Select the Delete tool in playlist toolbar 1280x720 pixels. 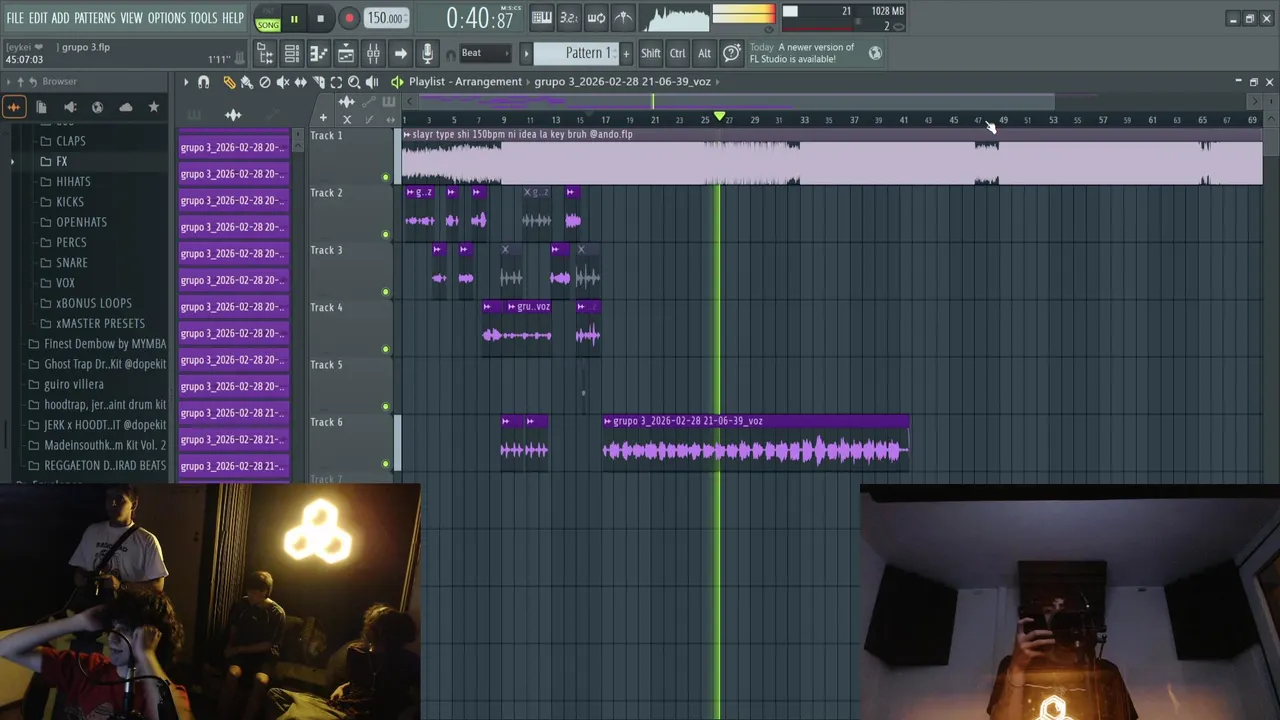265,82
